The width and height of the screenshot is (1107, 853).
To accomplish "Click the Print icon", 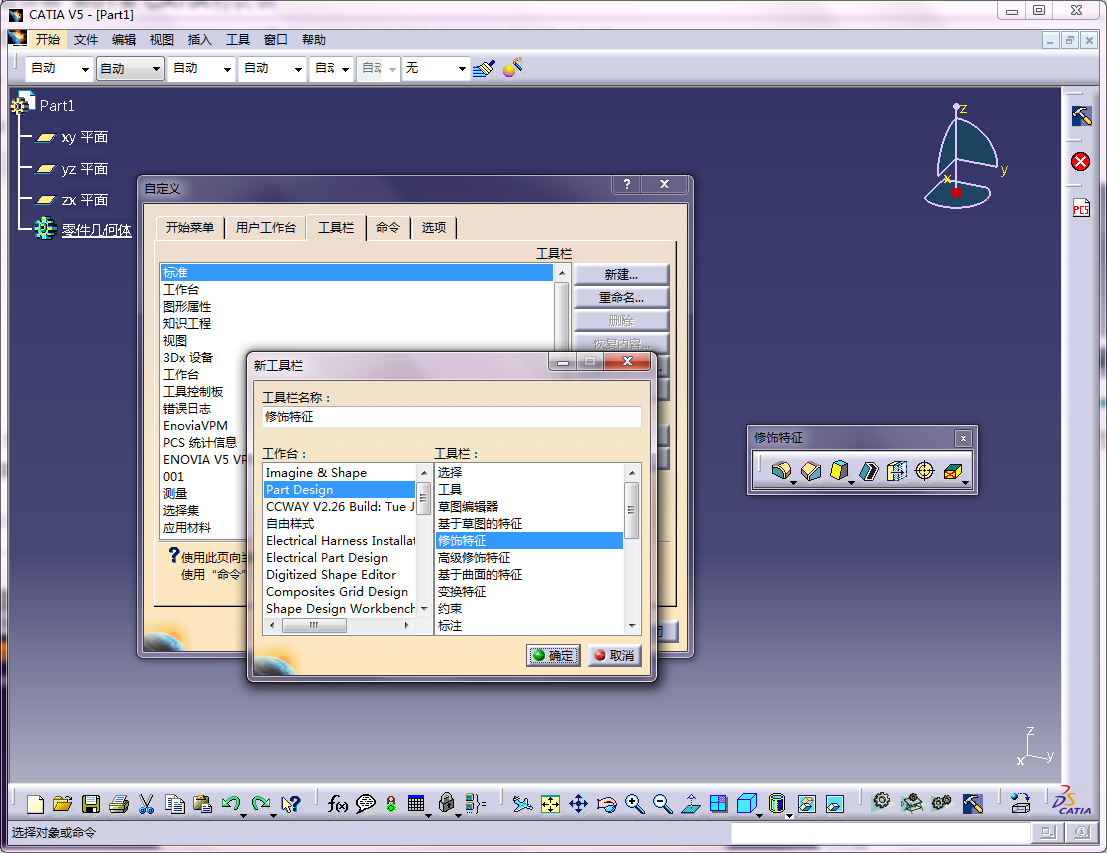I will tap(119, 804).
